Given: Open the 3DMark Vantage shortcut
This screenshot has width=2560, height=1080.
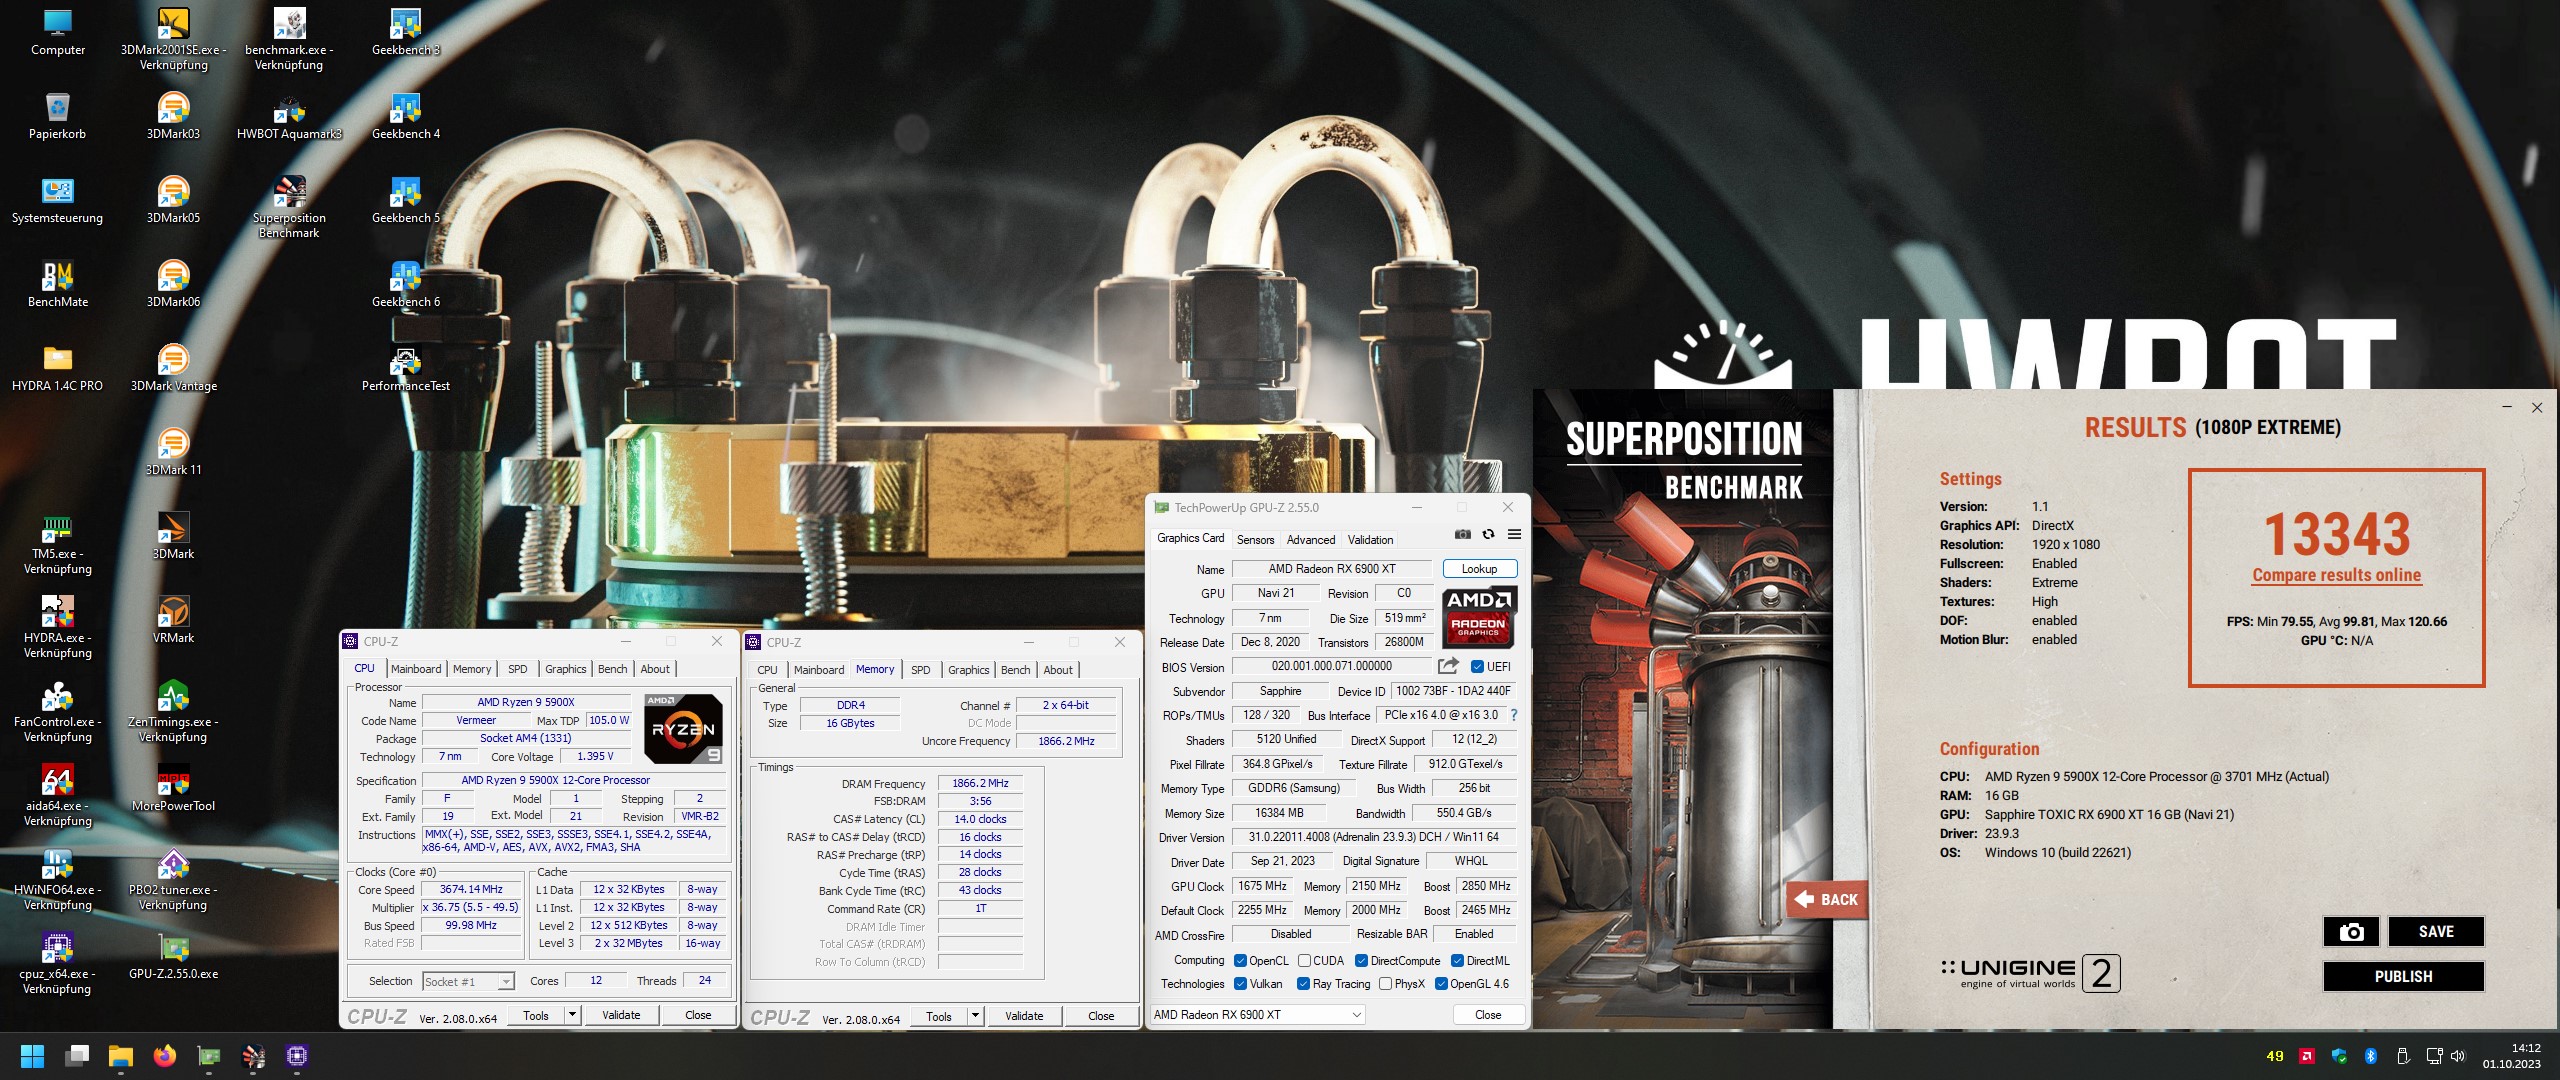Looking at the screenshot, I should point(173,368).
